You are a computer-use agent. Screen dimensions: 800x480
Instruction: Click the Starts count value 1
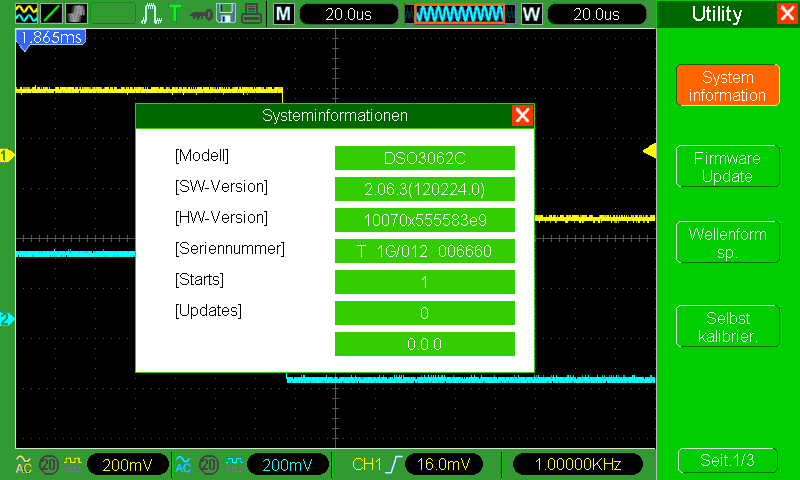click(424, 282)
